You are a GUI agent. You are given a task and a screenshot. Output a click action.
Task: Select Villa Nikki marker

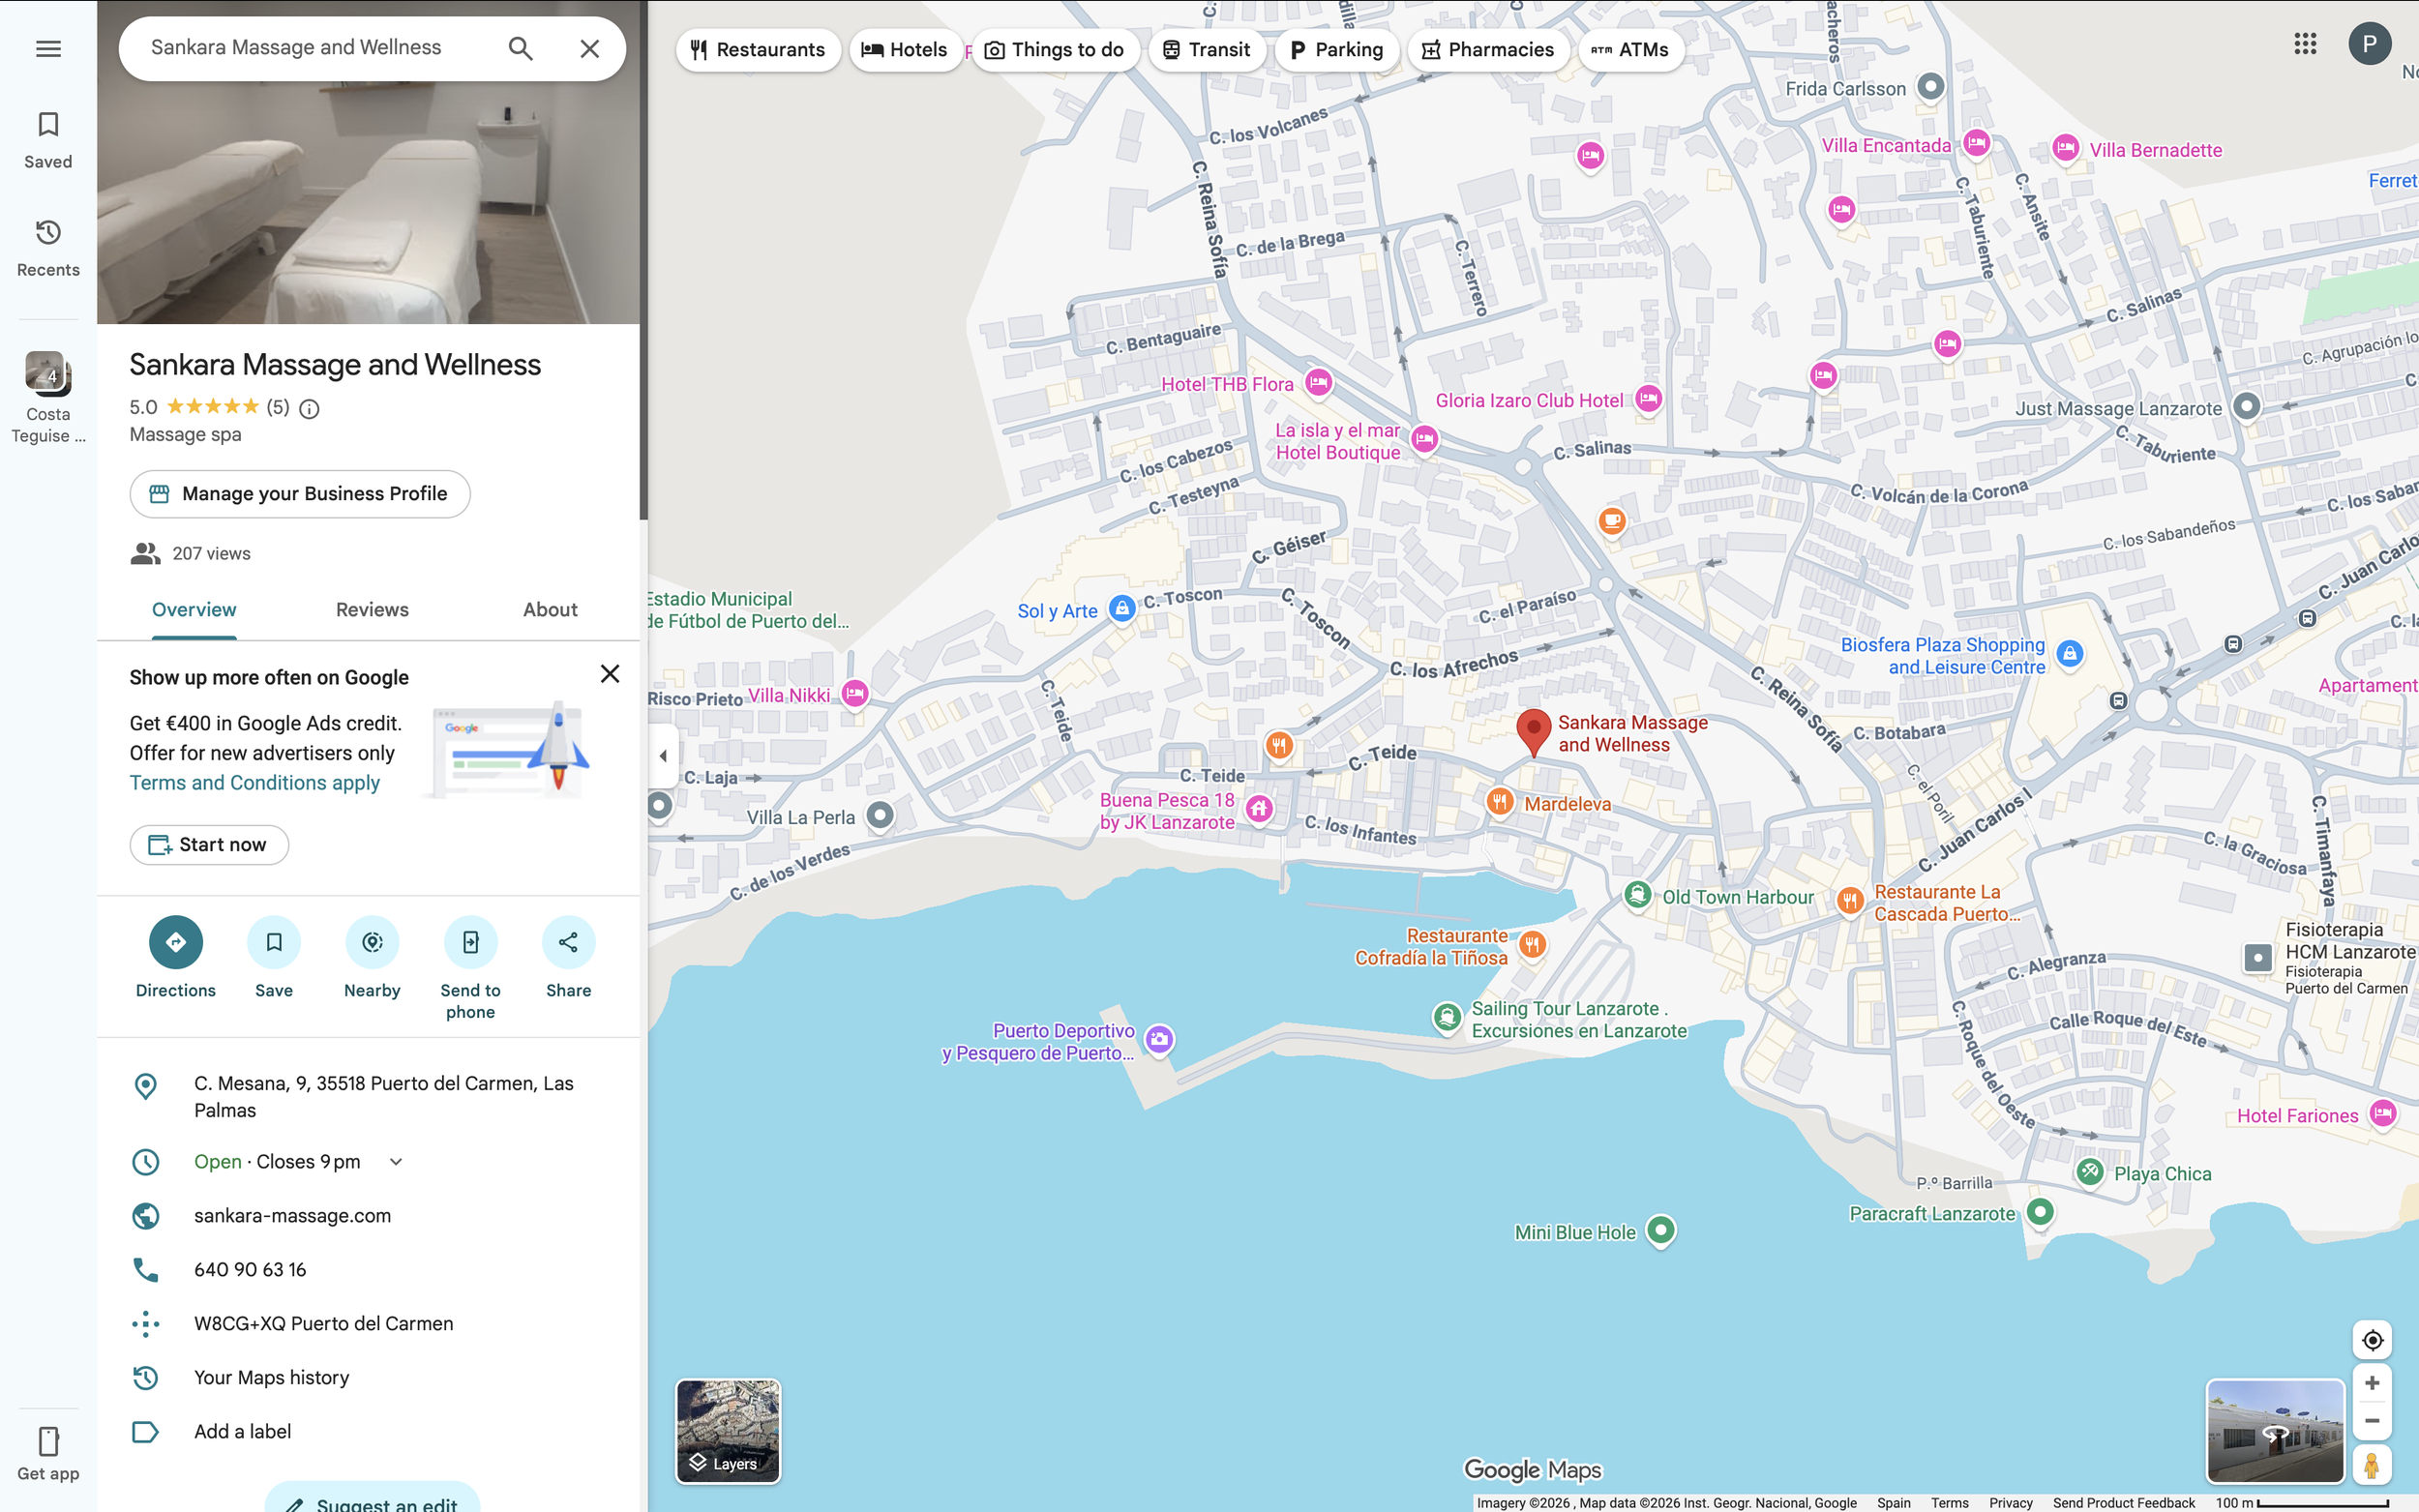pos(855,692)
